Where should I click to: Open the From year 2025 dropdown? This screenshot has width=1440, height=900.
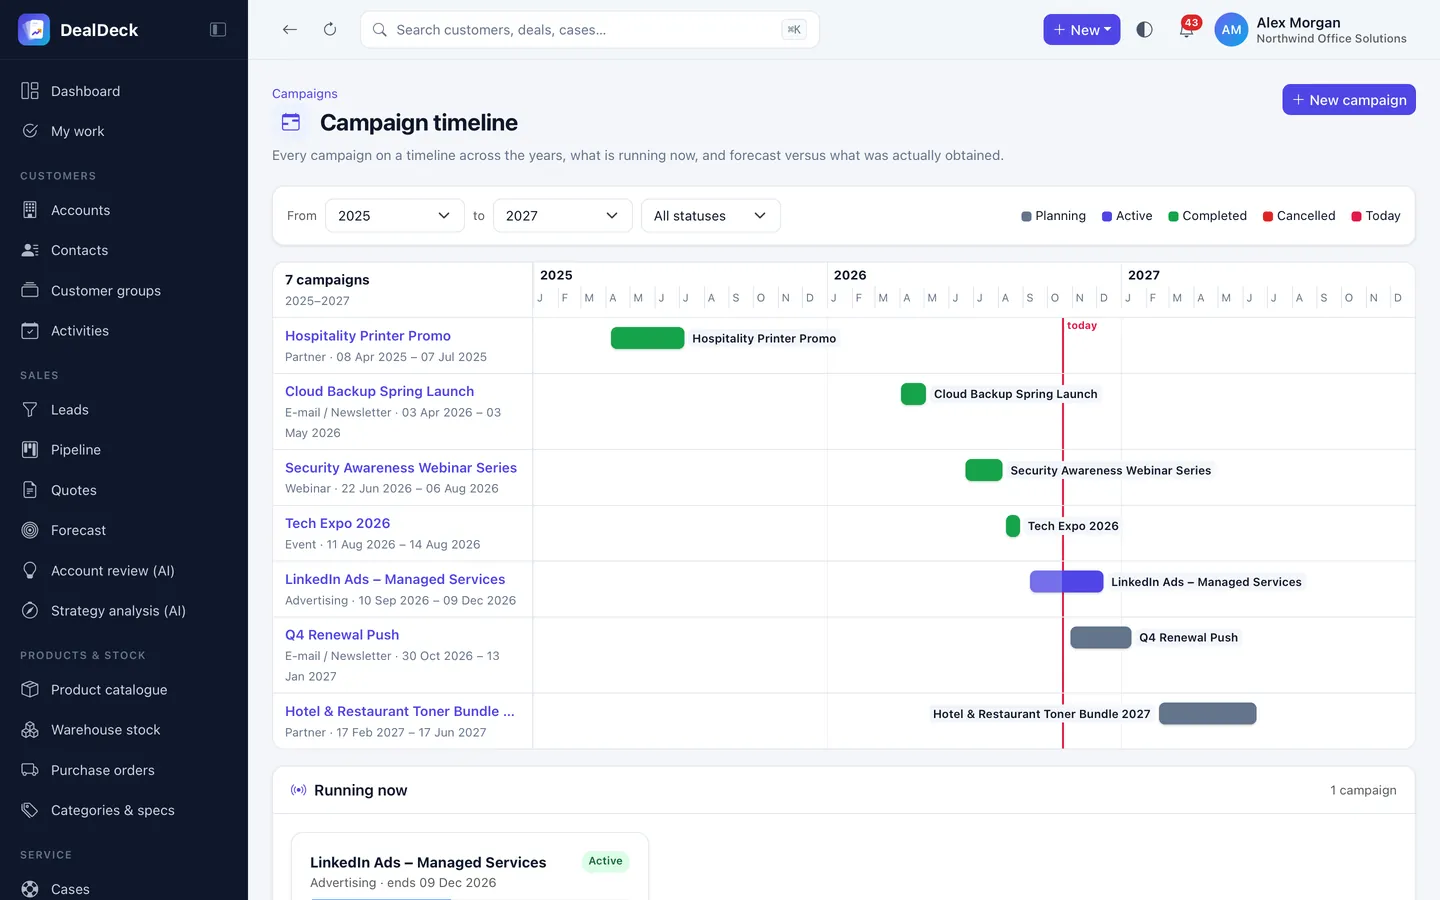click(395, 216)
